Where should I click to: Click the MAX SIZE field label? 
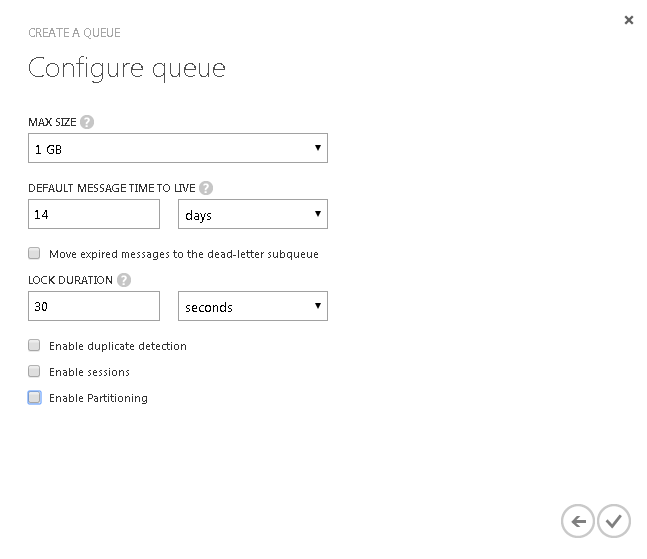pyautogui.click(x=52, y=122)
